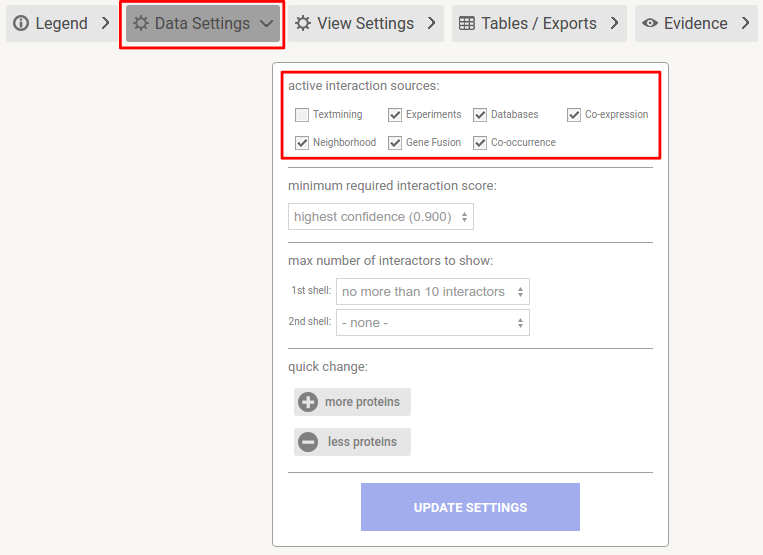The width and height of the screenshot is (763, 555).
Task: Toggle the Neighborhood checkbox
Action: pyautogui.click(x=302, y=143)
